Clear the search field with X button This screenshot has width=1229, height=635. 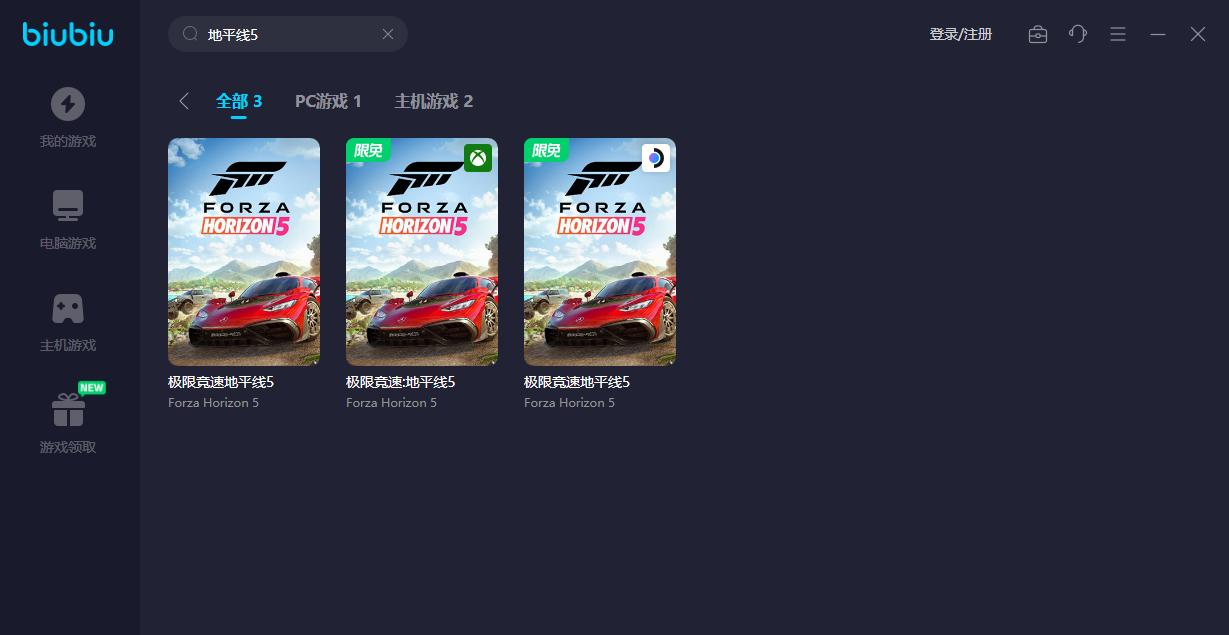(x=388, y=34)
